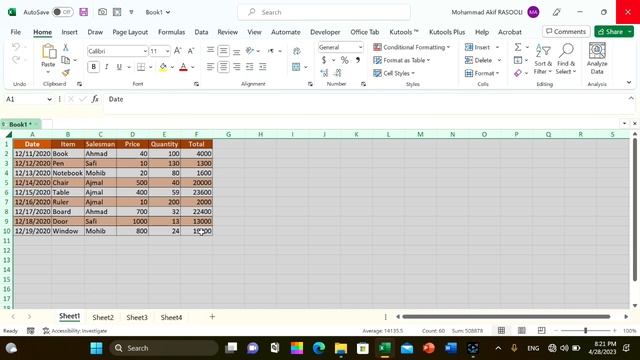The width and height of the screenshot is (640, 360).
Task: Click the zoom slider handle
Action: [586, 331]
